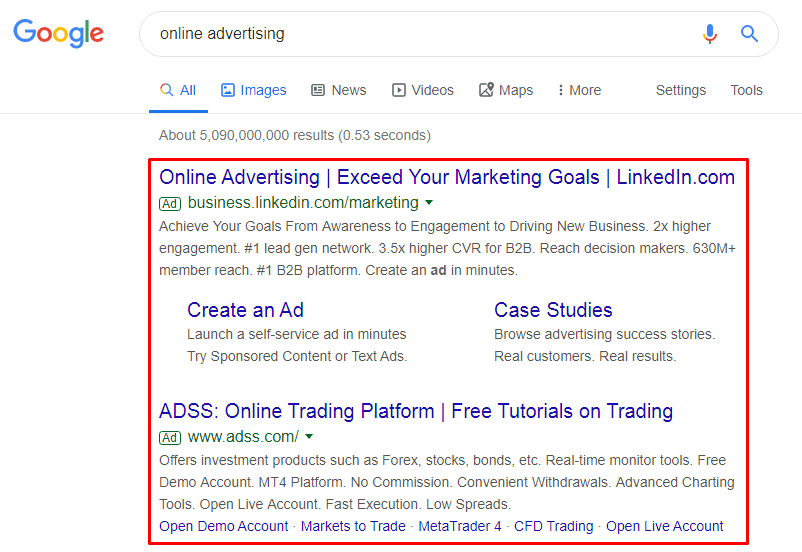Open the Open Demo Account link
Image resolution: width=802 pixels, height=552 pixels.
click(x=224, y=526)
